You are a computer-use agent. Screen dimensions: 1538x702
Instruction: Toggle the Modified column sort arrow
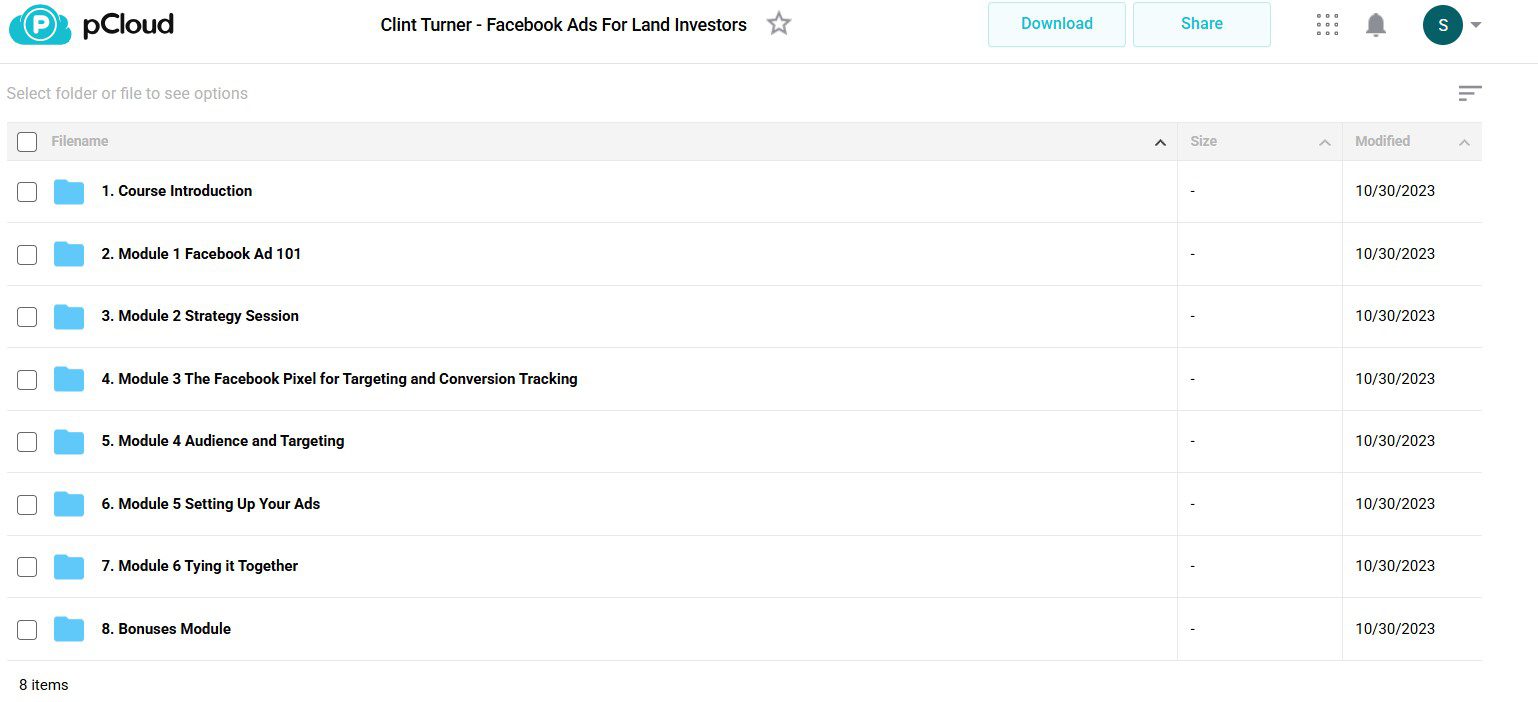point(1464,143)
